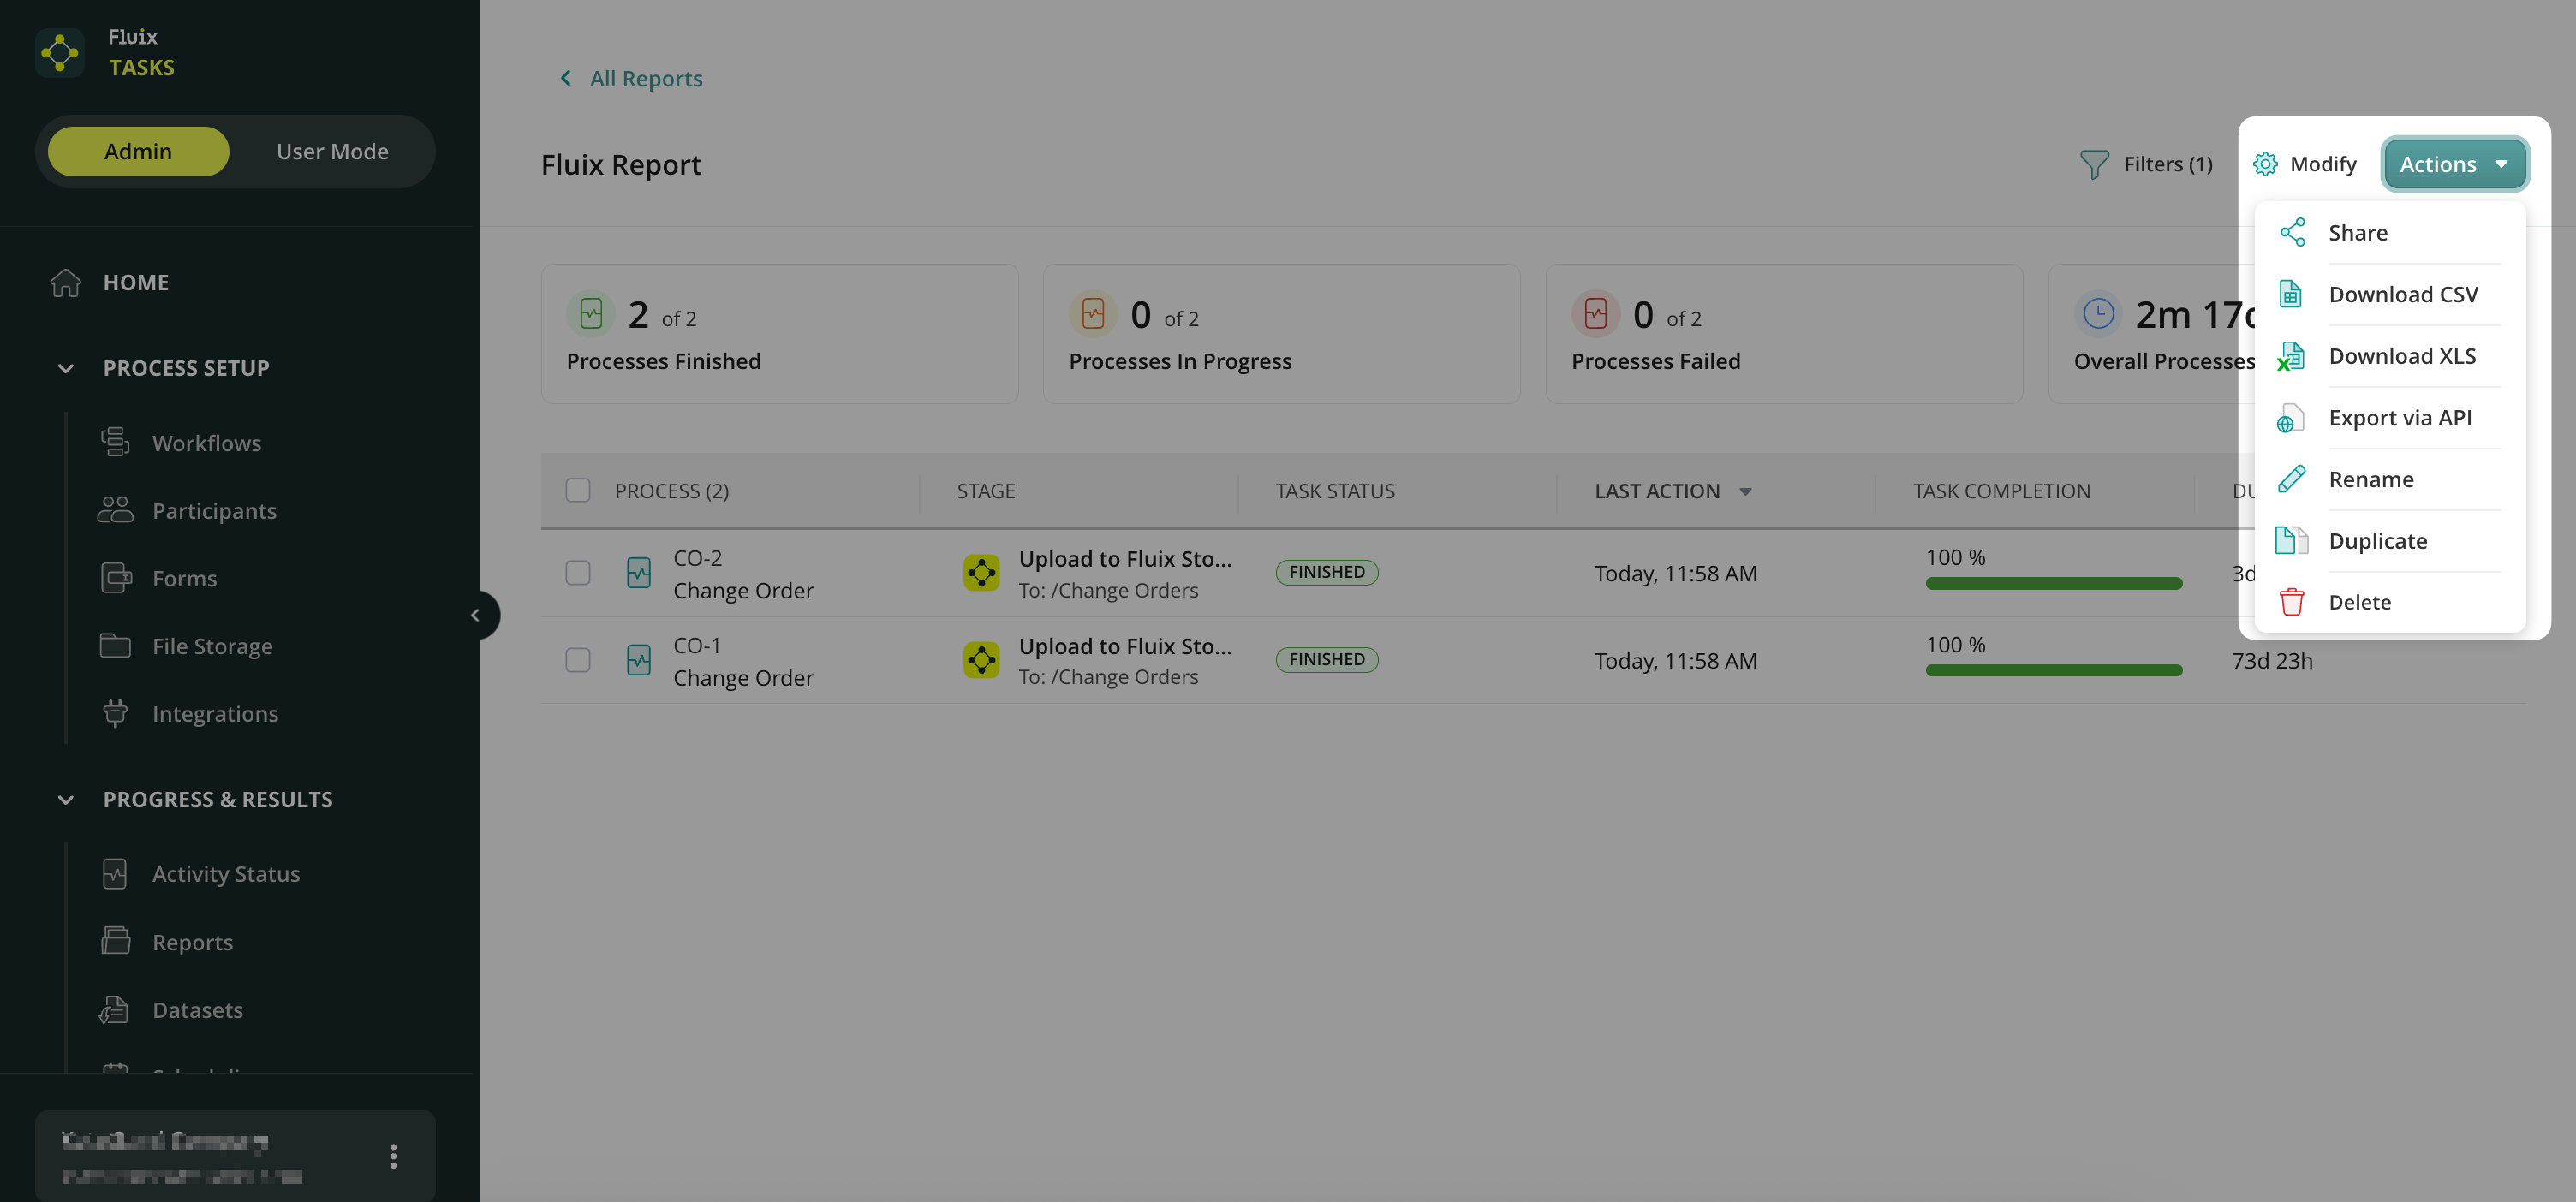Check the CO-1 Change Order row checkbox
Screen dimensions: 2576x1202
point(578,660)
